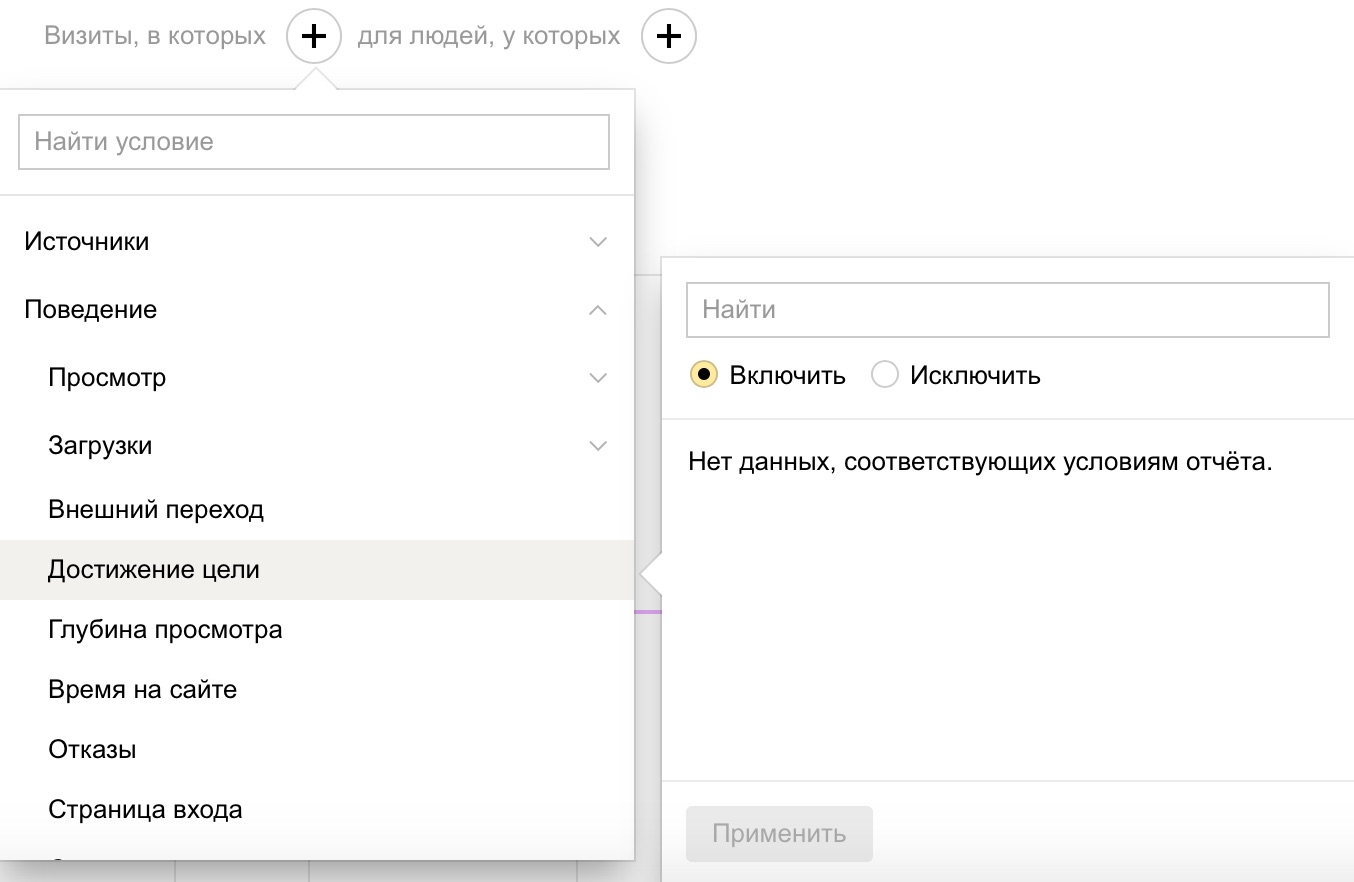Click the 'Найти' search field
Screen dimensions: 1354x882
coord(1007,310)
